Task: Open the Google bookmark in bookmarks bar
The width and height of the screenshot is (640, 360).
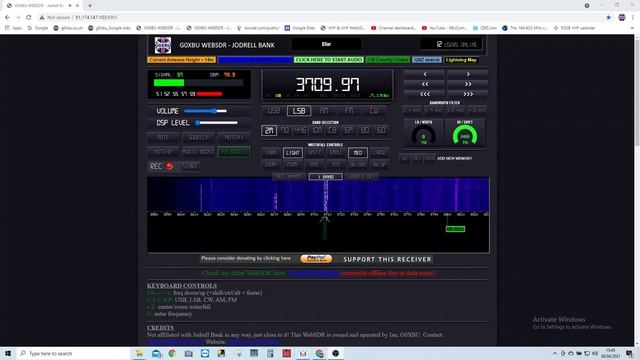Action: pos(38,28)
